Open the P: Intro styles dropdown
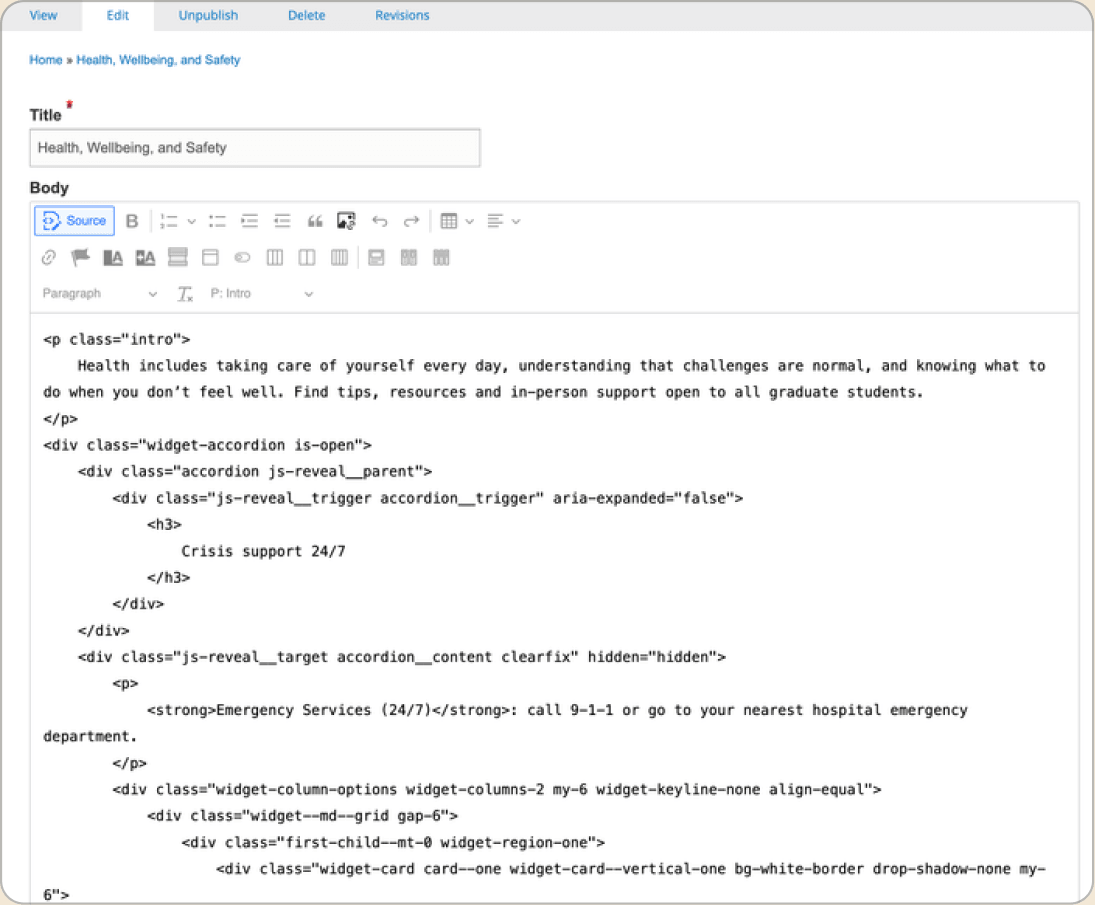 point(261,293)
